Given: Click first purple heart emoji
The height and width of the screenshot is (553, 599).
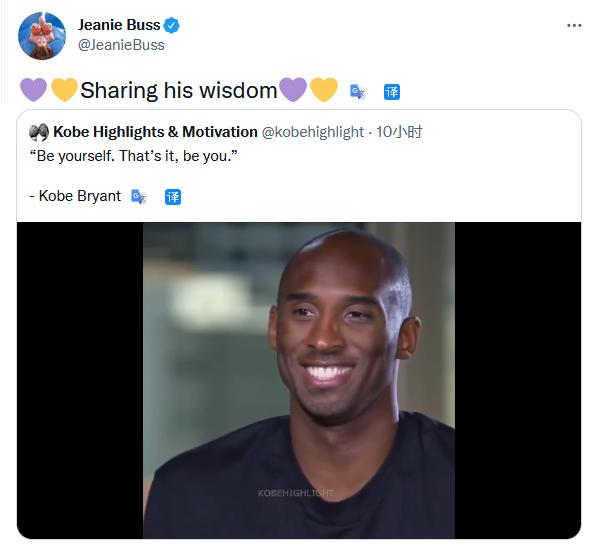Looking at the screenshot, I should tap(34, 90).
